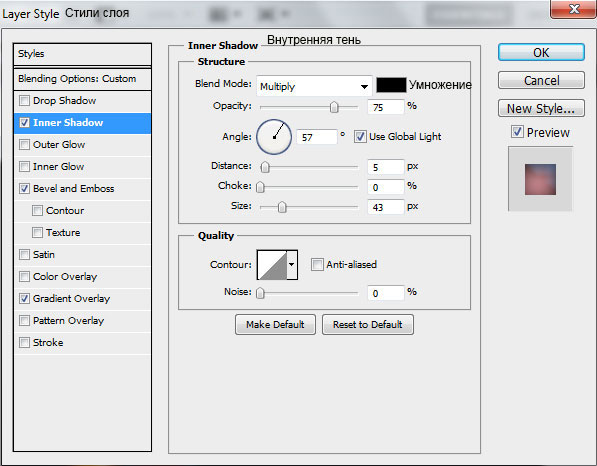Viewport: 597px width, 466px height.
Task: Click the Distance slider handle
Action: (x=265, y=167)
